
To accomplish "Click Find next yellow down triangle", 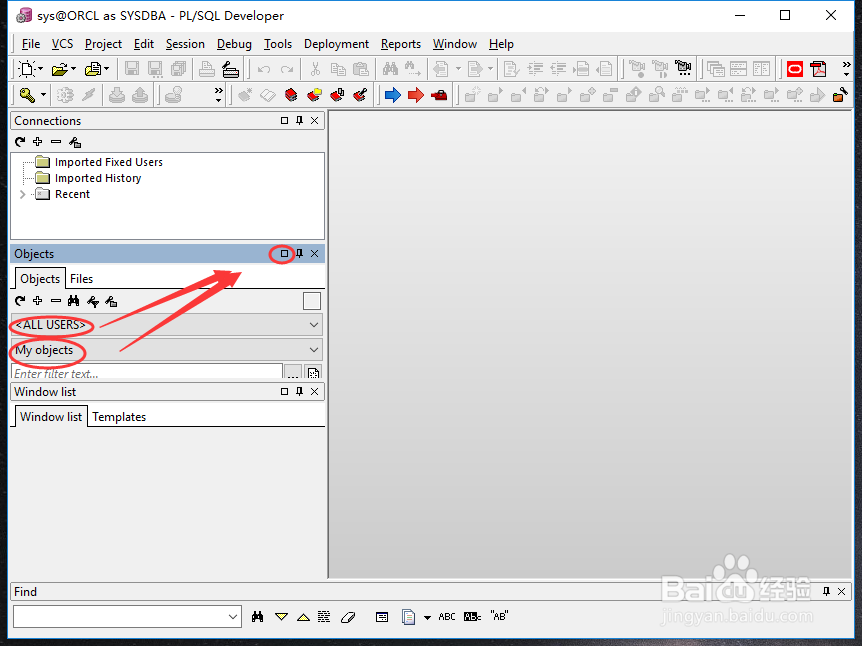I will point(281,617).
